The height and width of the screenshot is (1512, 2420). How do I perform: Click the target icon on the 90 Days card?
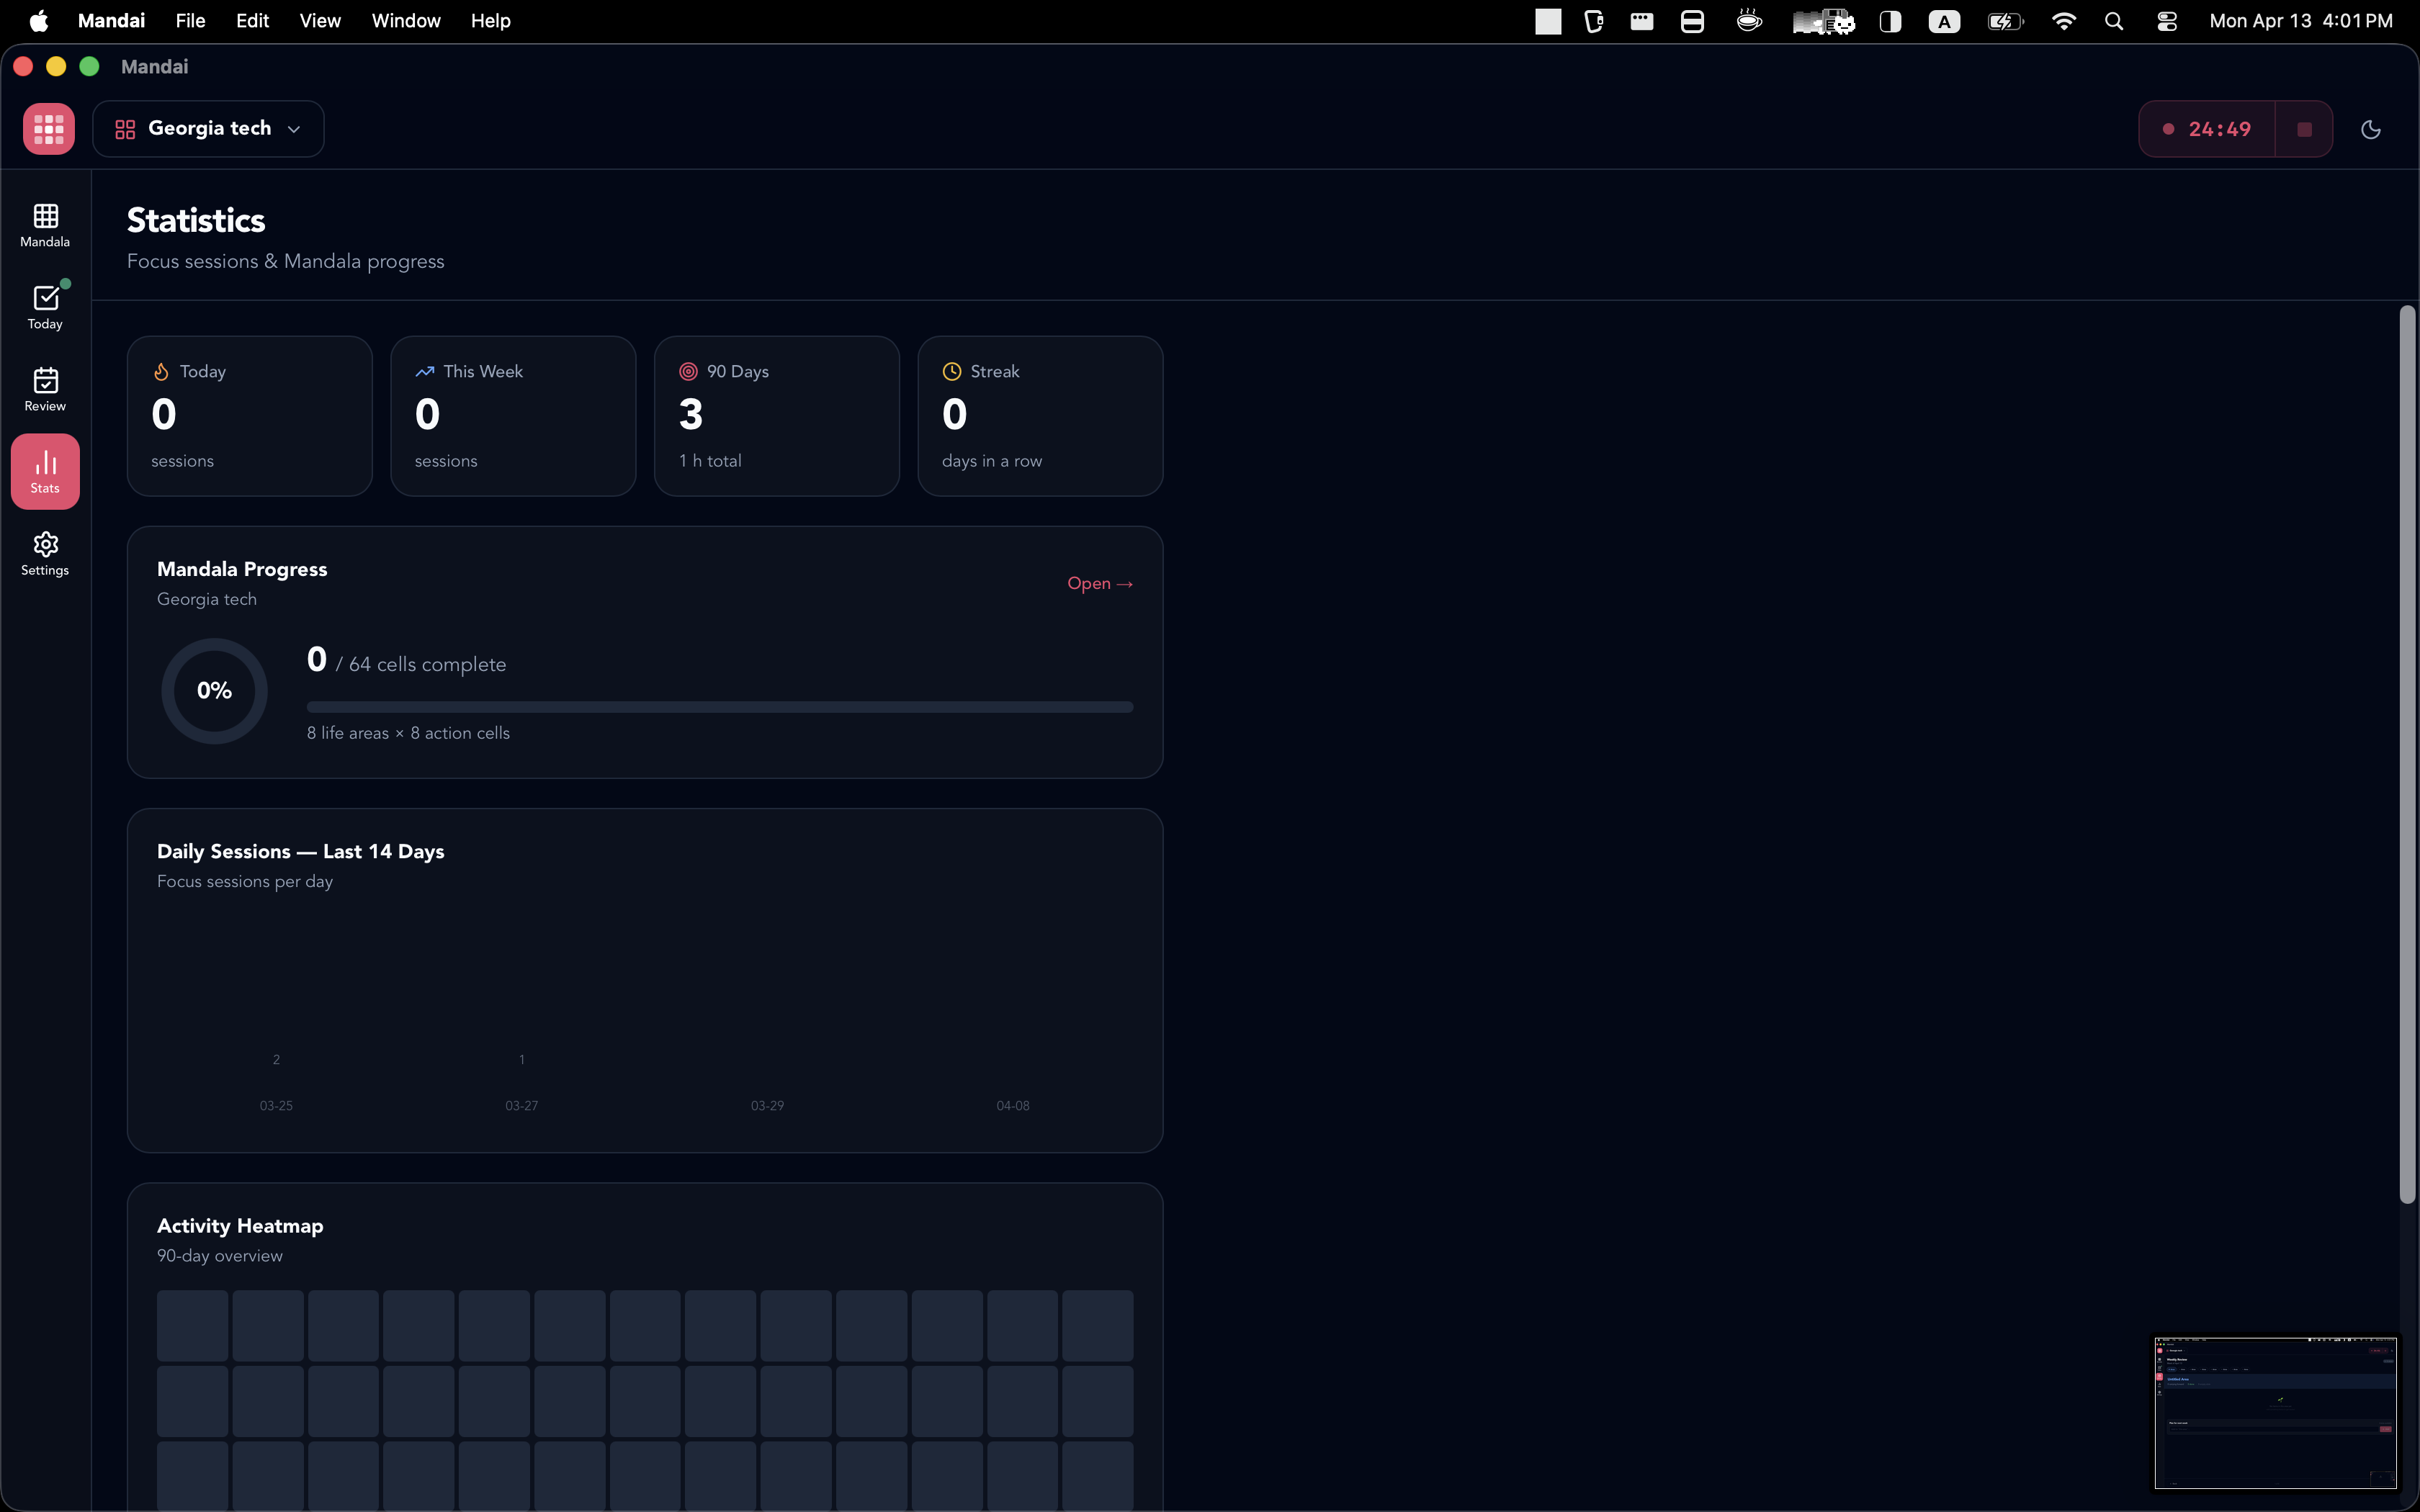coord(688,371)
